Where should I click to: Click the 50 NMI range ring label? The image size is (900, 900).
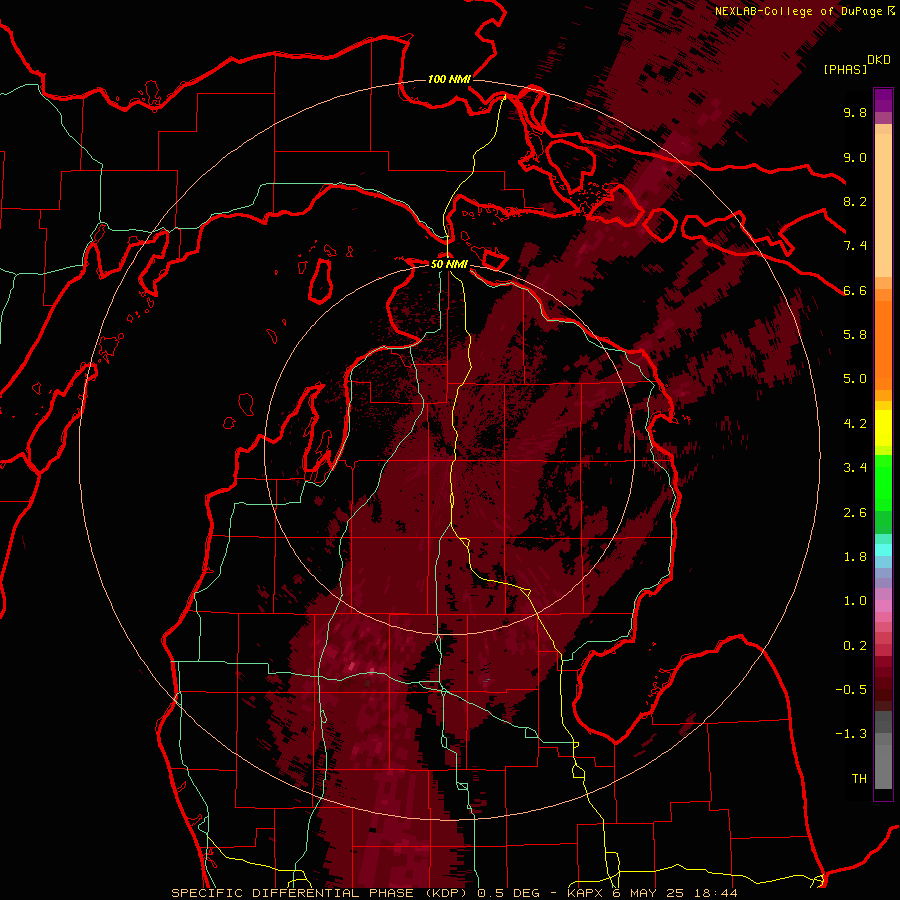(449, 265)
